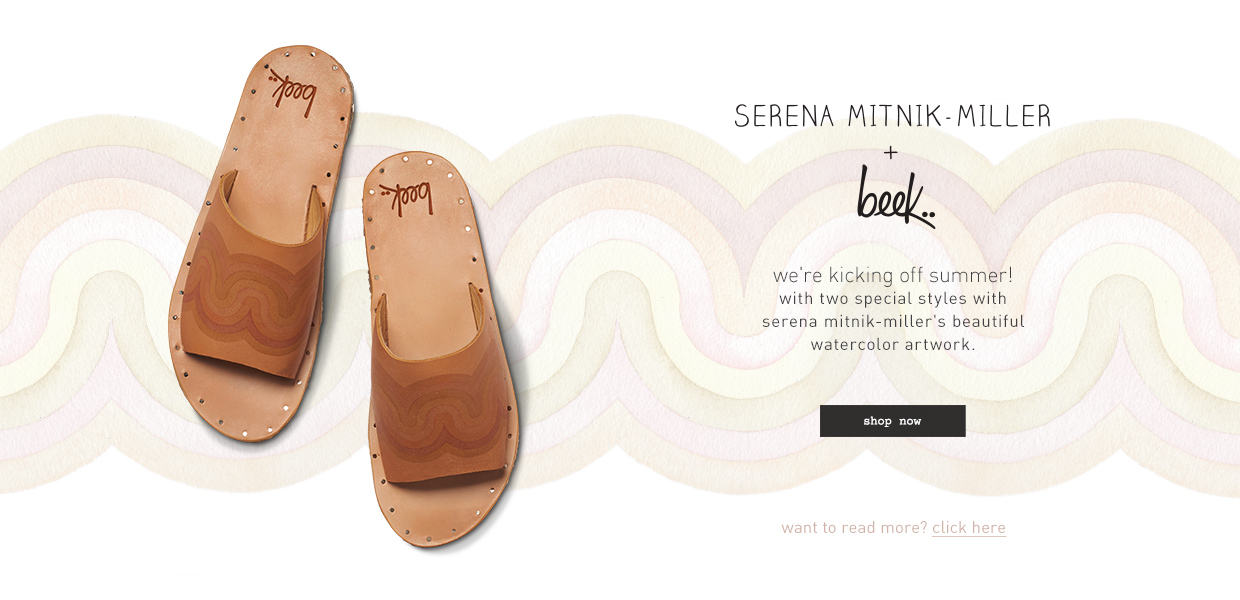The image size is (1240, 600).
Task: Click the handwritten beek logo under the plus sign
Action: [895, 197]
